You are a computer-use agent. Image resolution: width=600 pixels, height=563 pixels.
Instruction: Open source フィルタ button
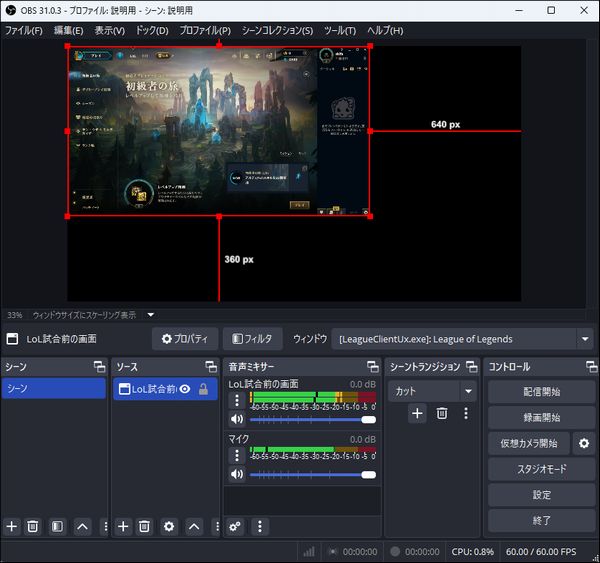253,339
